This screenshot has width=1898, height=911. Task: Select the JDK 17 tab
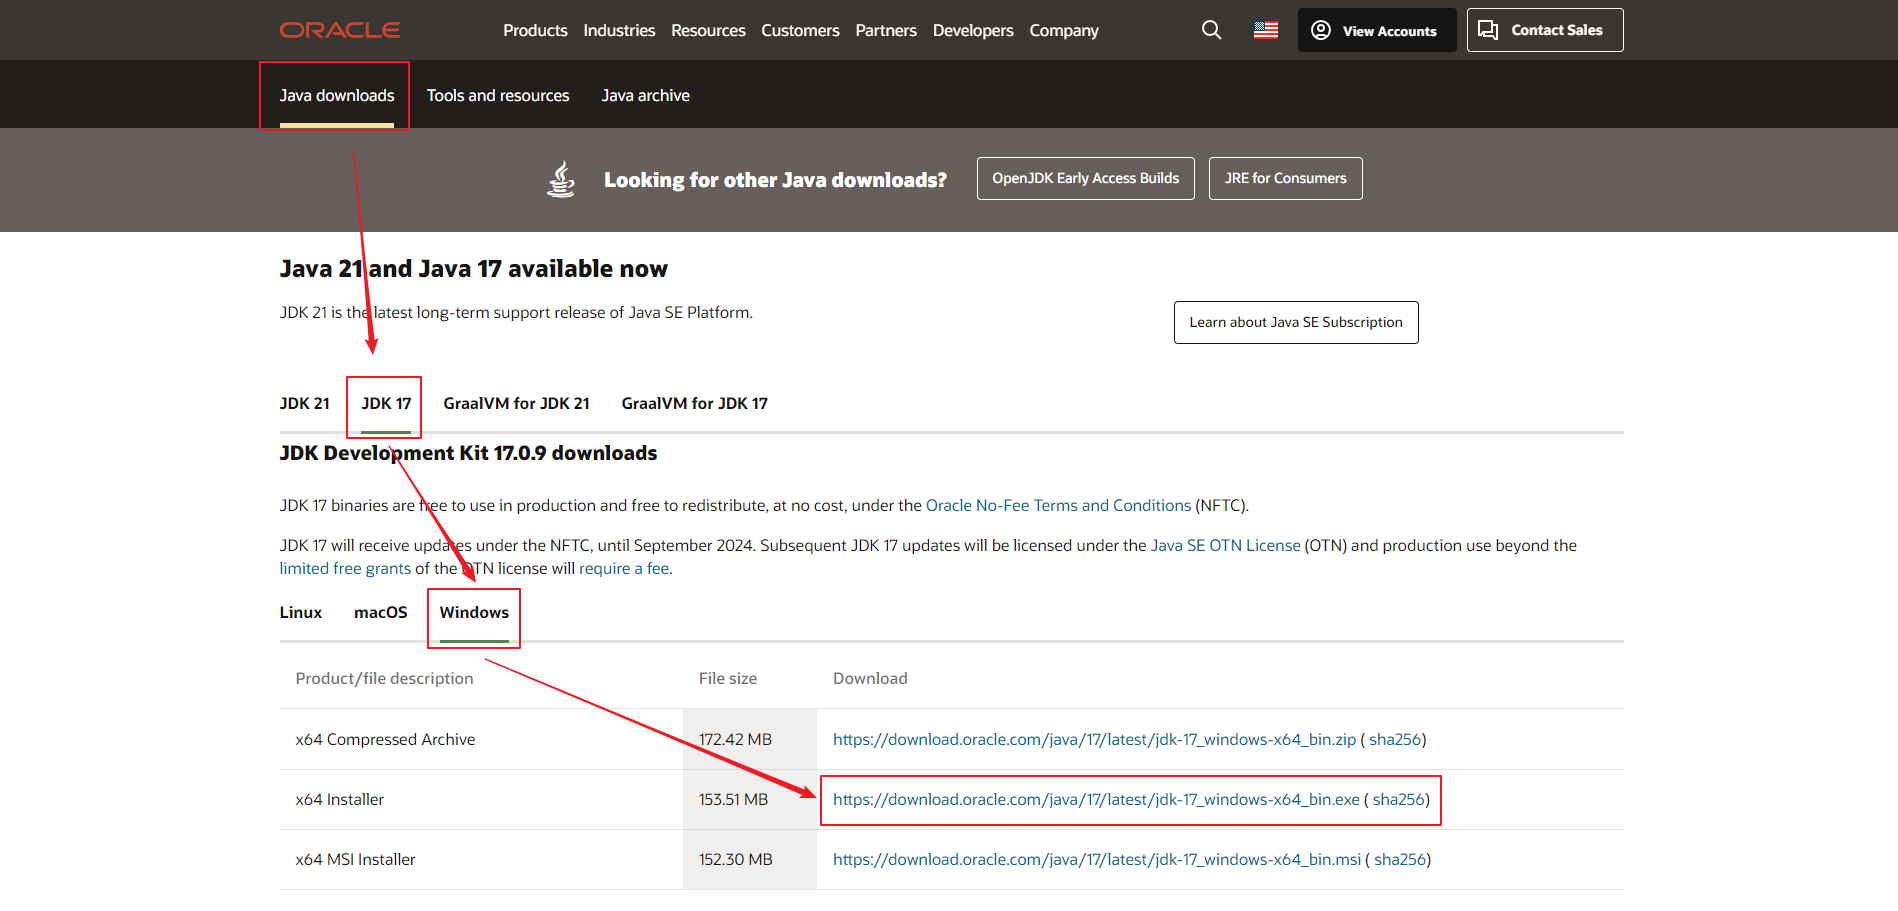tap(386, 403)
